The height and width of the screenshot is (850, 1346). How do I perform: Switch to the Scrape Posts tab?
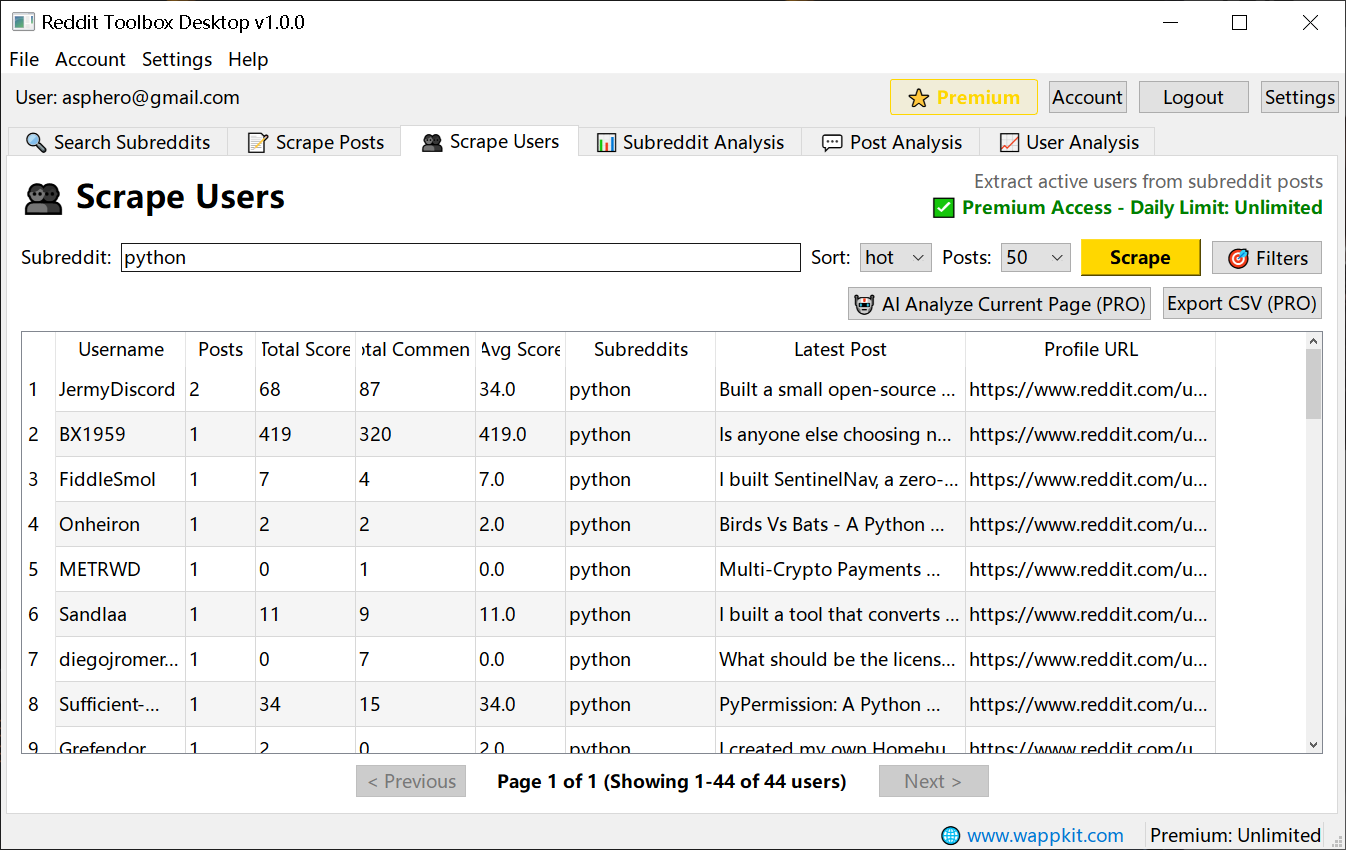(x=315, y=142)
